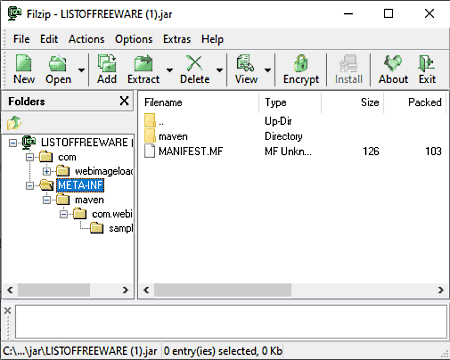
Task: Click the Filzip icon in title bar
Action: [x=14, y=13]
